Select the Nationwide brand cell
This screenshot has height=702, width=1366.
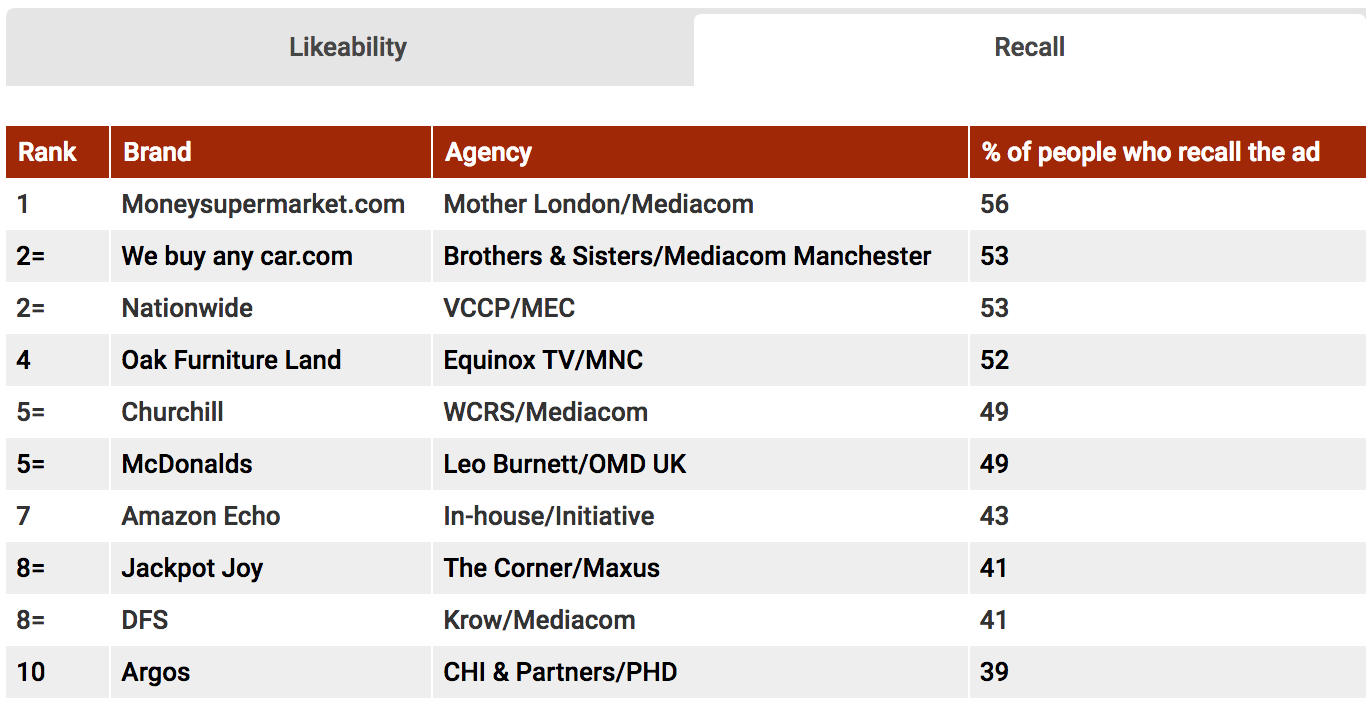[x=271, y=308]
